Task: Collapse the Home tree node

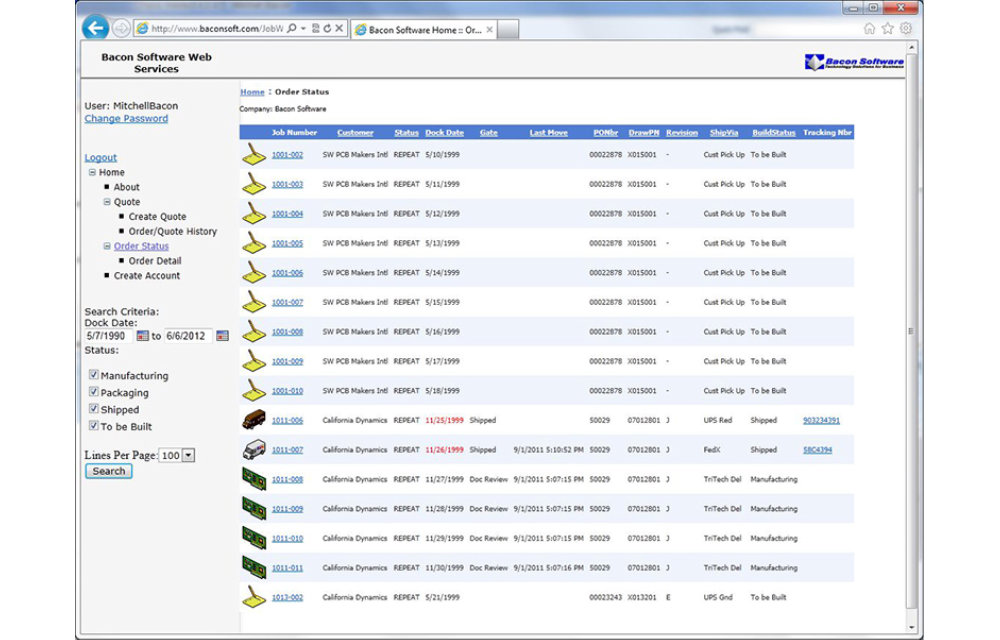Action: 92,172
